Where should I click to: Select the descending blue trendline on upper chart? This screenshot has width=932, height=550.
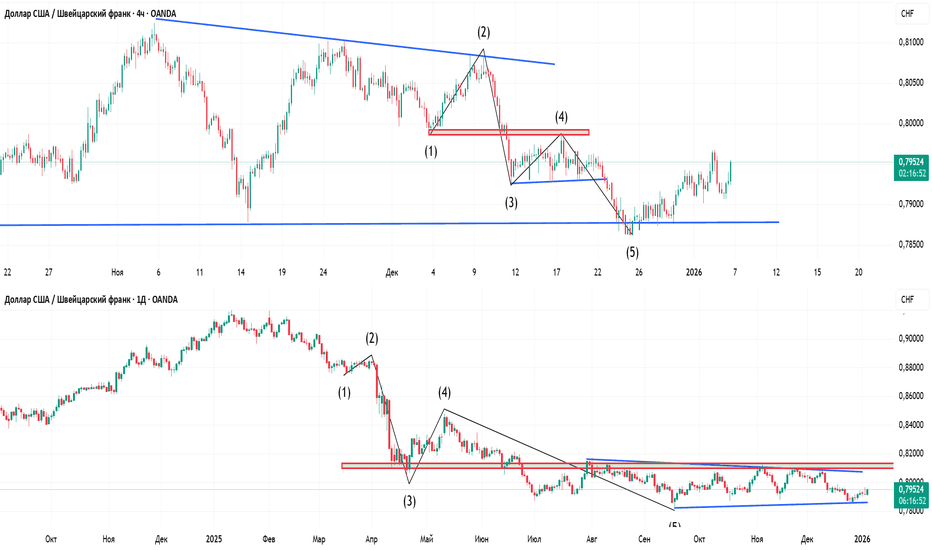(350, 41)
